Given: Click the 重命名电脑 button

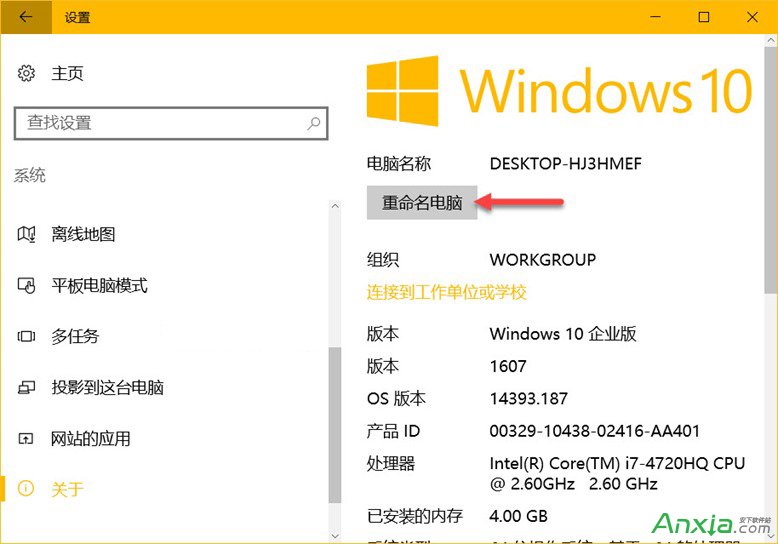Looking at the screenshot, I should (422, 203).
